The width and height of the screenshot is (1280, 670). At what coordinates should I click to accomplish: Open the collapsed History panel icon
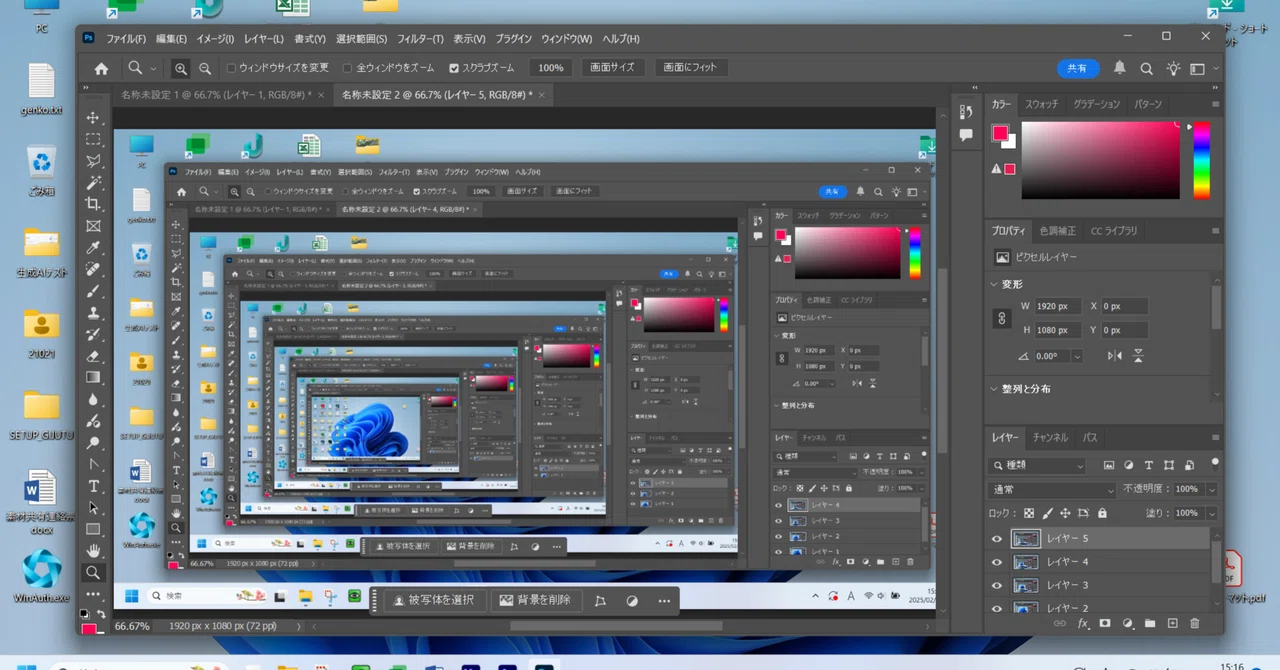(966, 112)
